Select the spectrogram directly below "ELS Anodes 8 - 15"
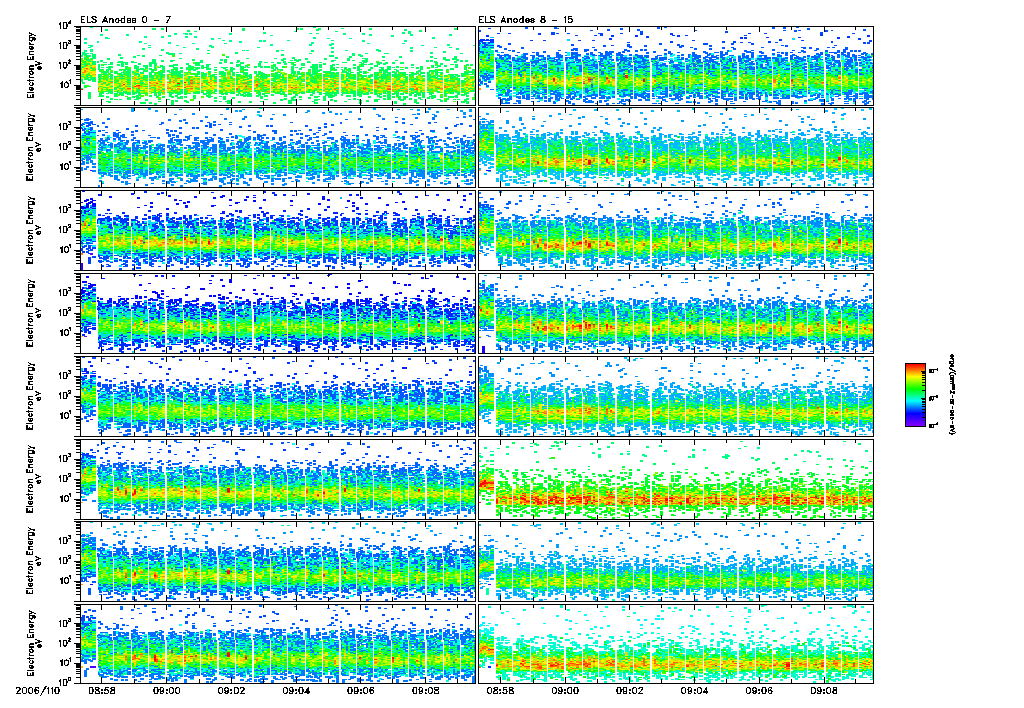Image resolution: width=1024 pixels, height=708 pixels. [676, 66]
